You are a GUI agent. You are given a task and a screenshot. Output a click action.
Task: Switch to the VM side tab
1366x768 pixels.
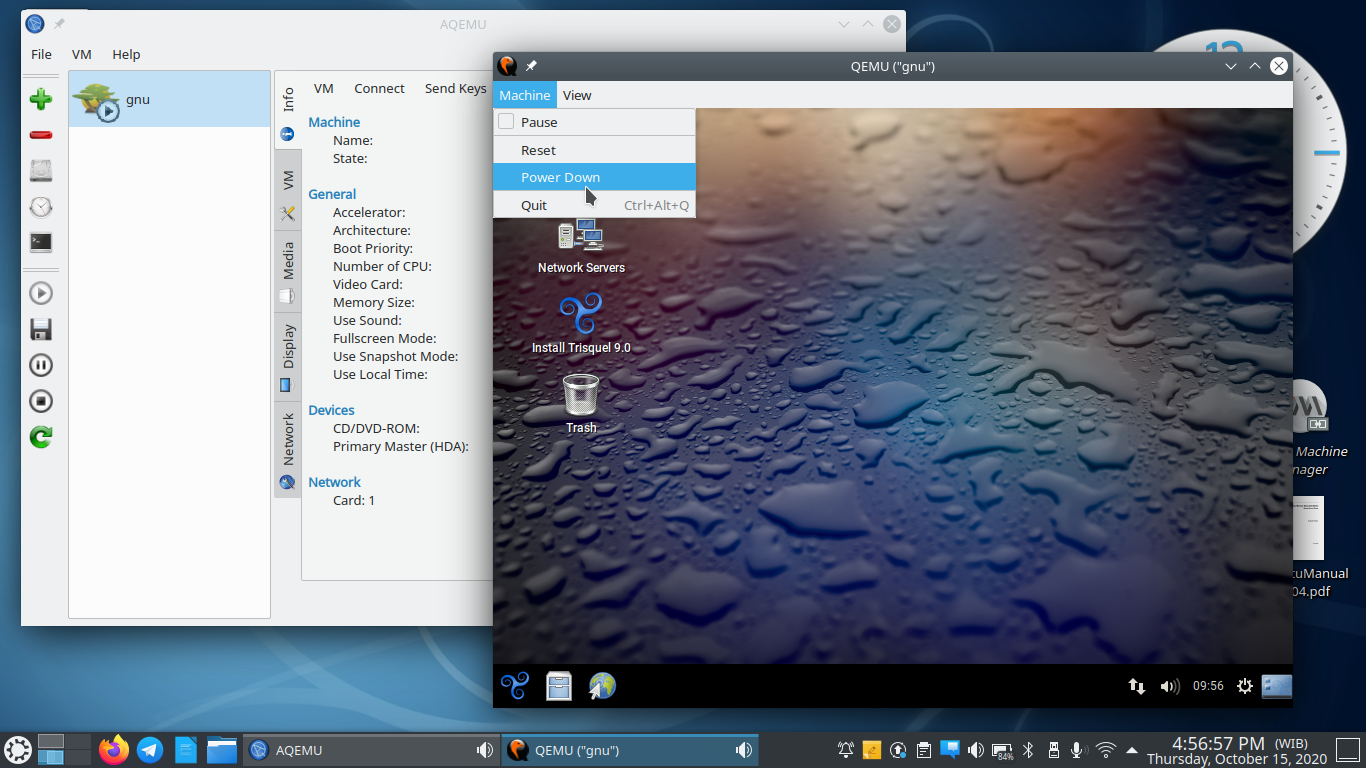click(x=288, y=191)
